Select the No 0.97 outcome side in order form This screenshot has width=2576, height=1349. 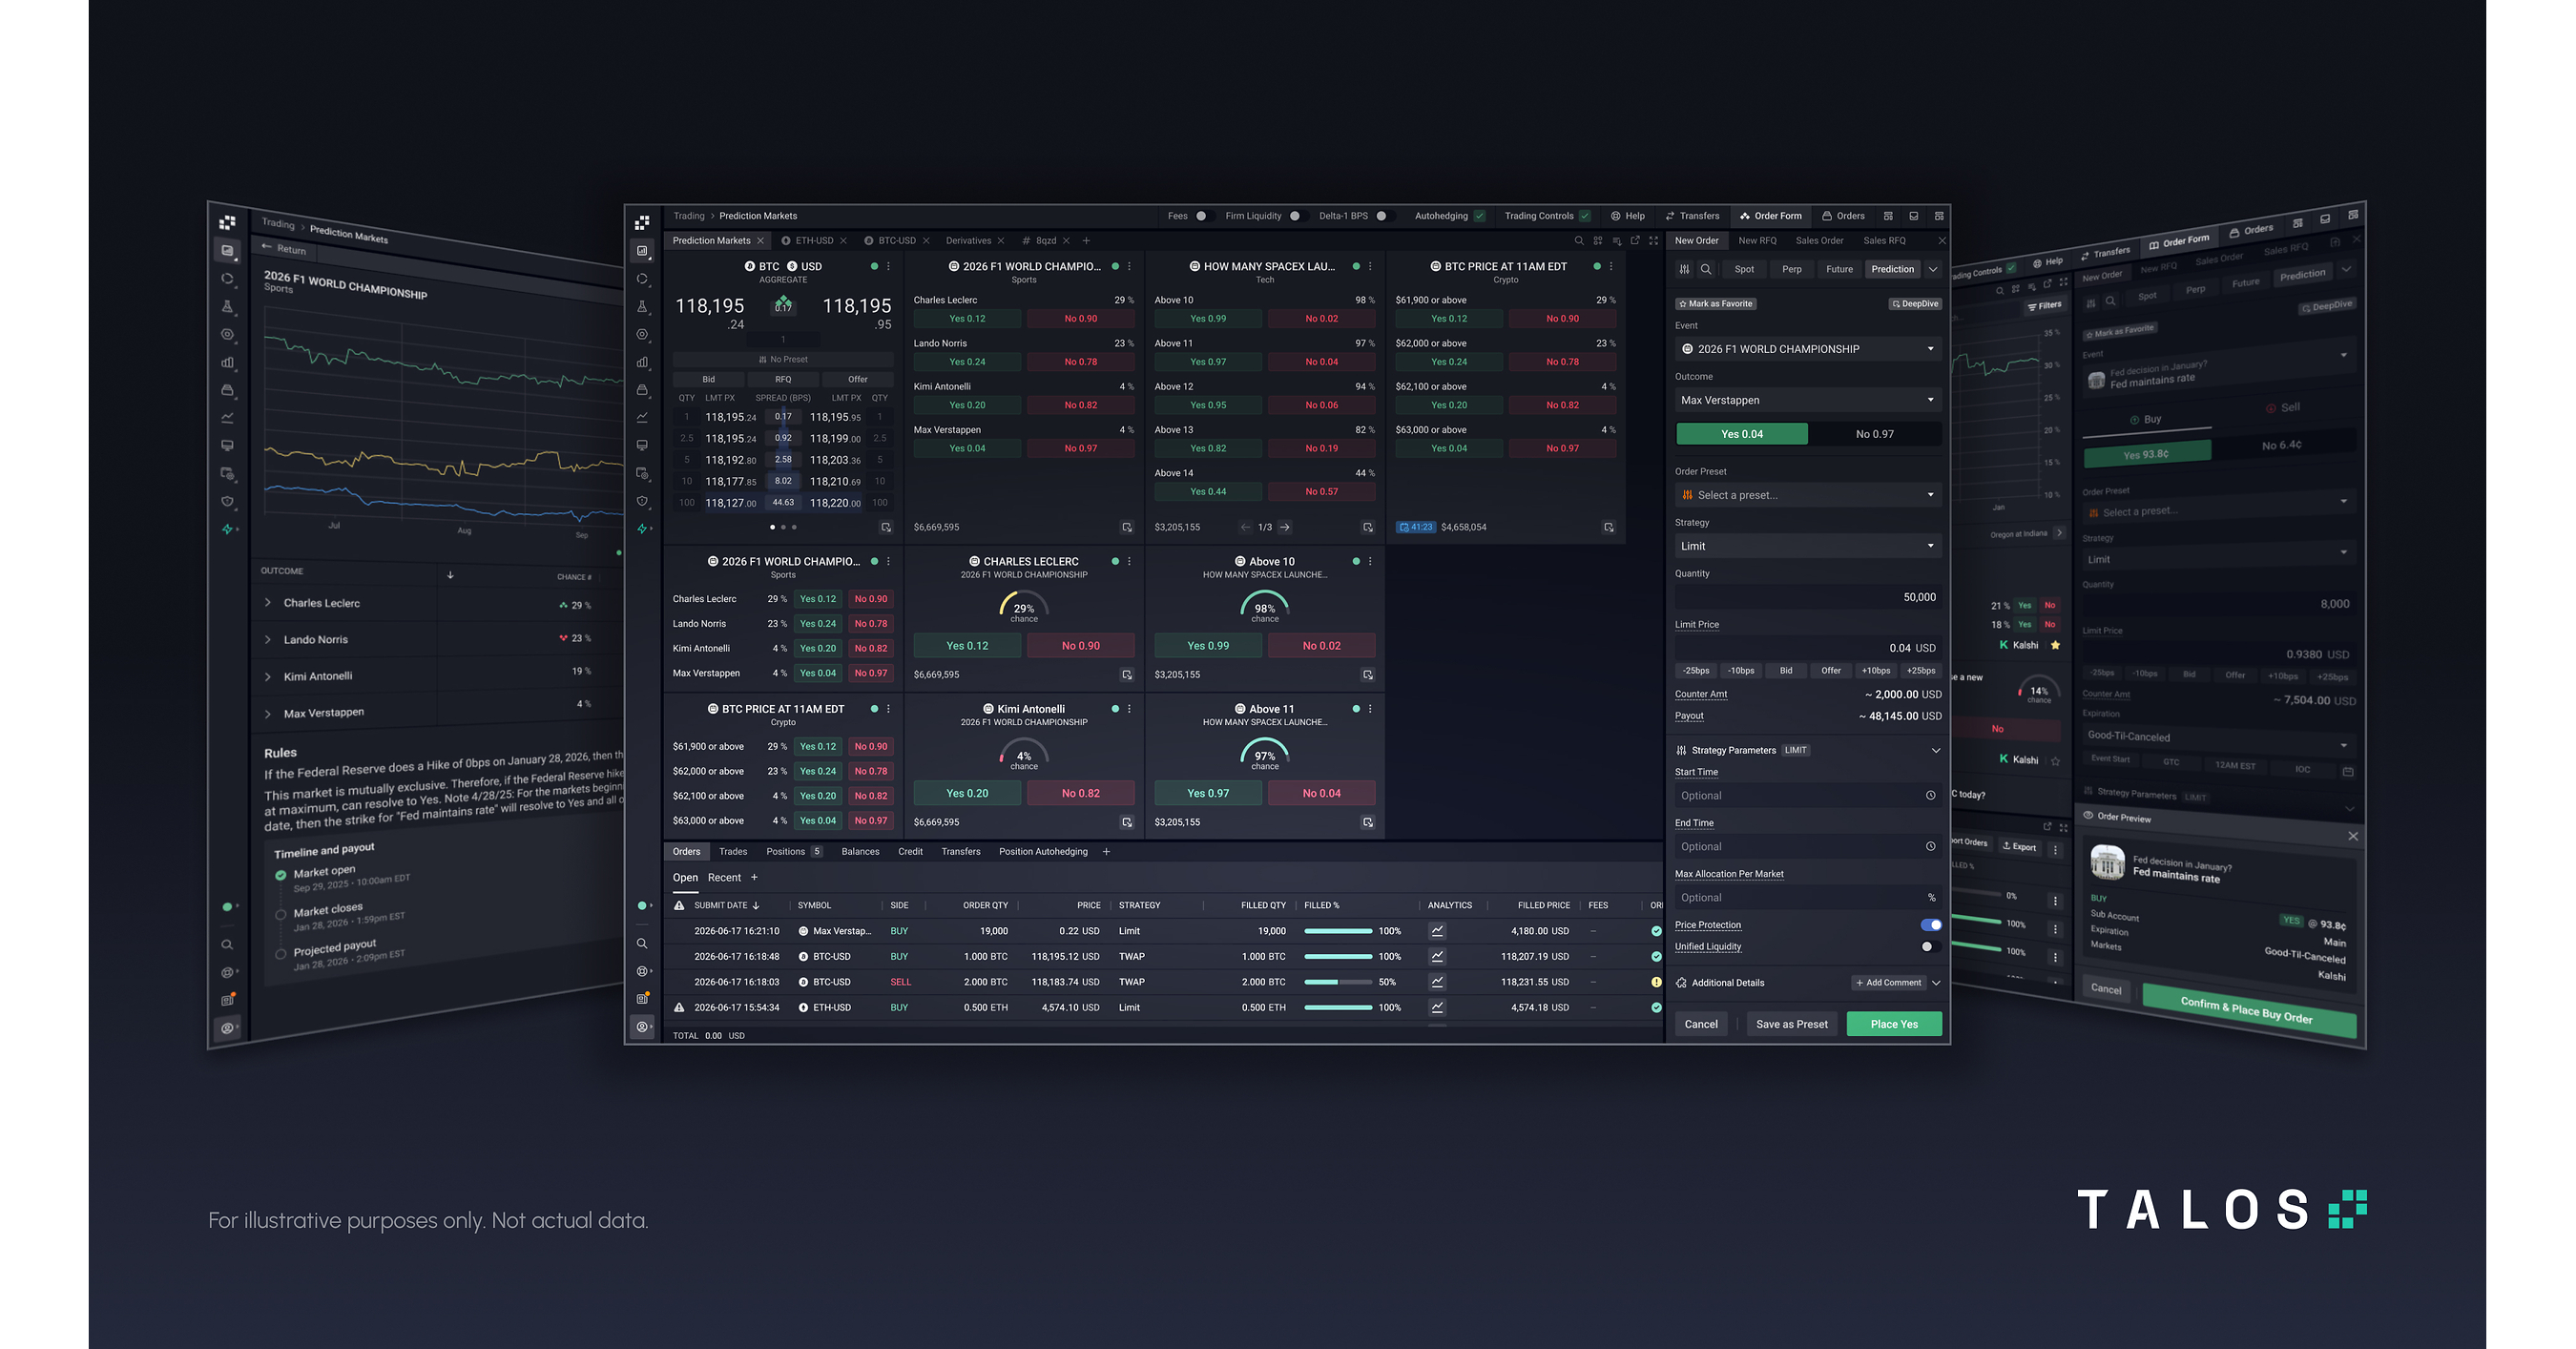1875,434
